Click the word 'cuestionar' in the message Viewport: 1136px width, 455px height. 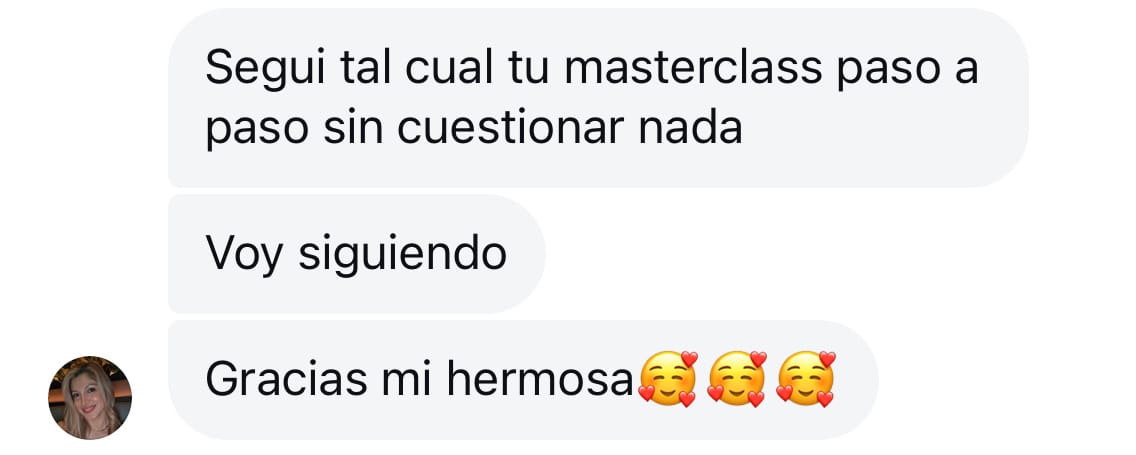pyautogui.click(x=511, y=128)
